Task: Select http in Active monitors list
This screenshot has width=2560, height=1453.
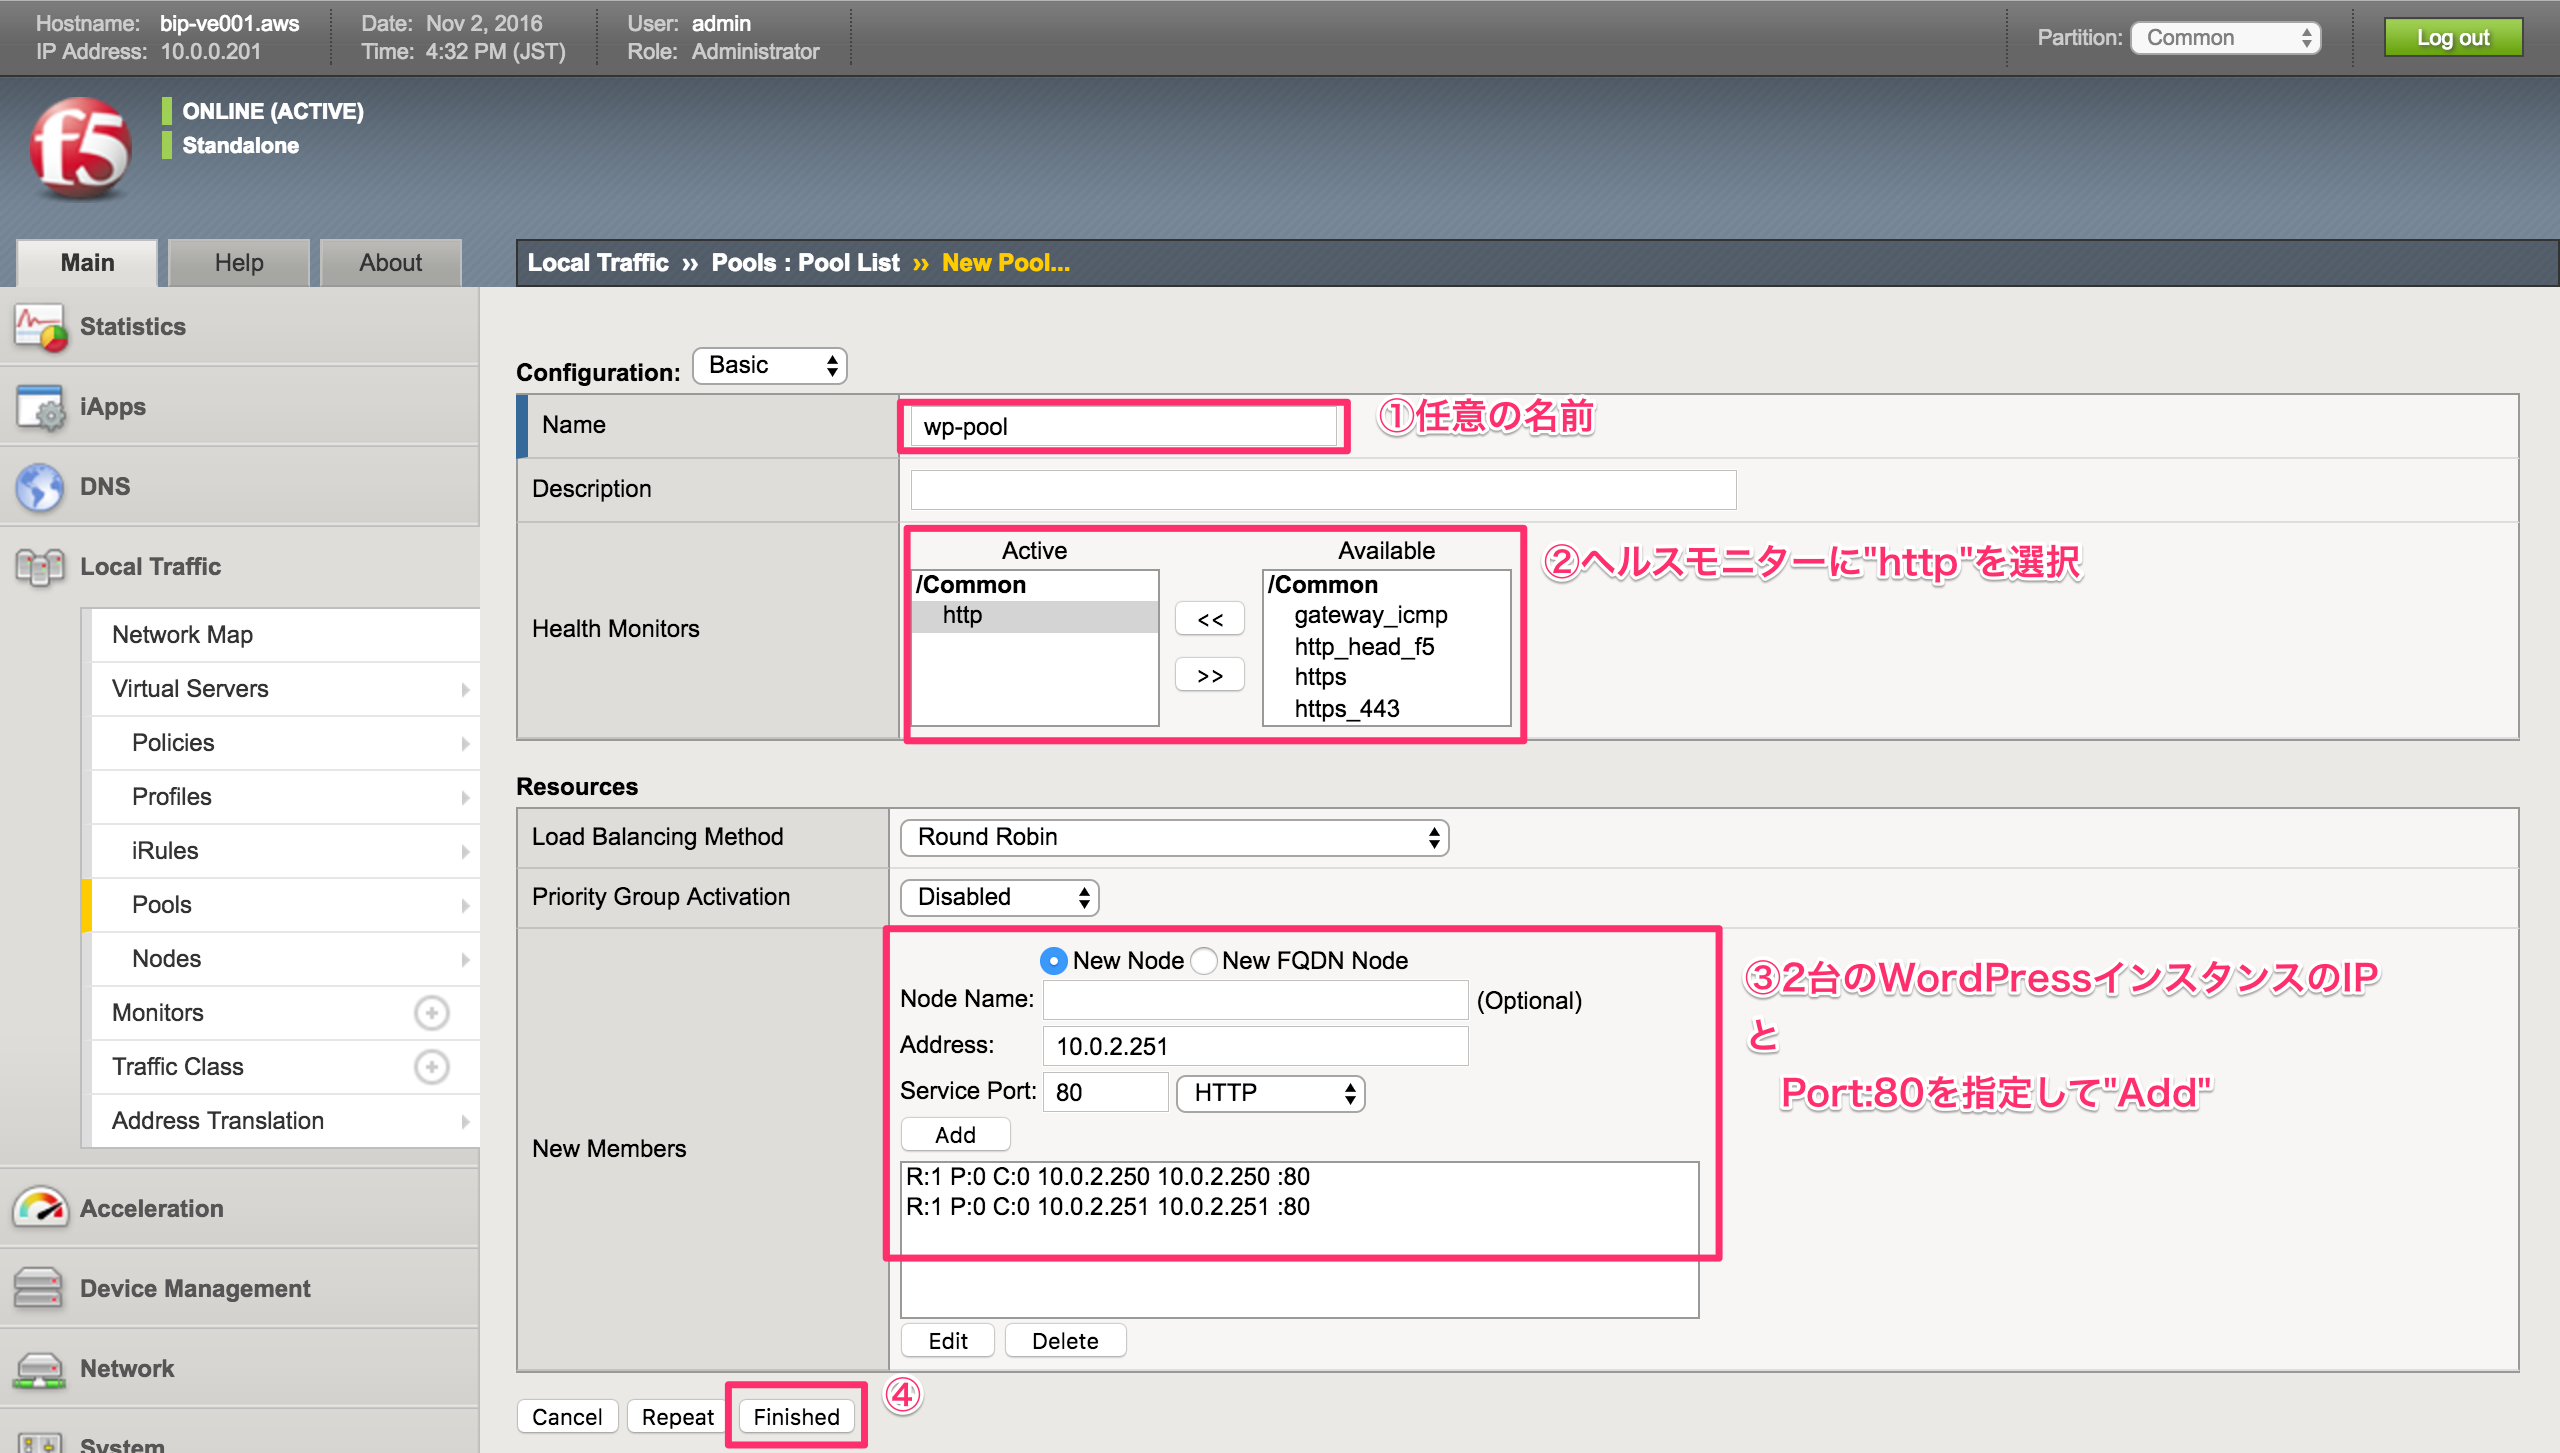Action: tap(1035, 616)
